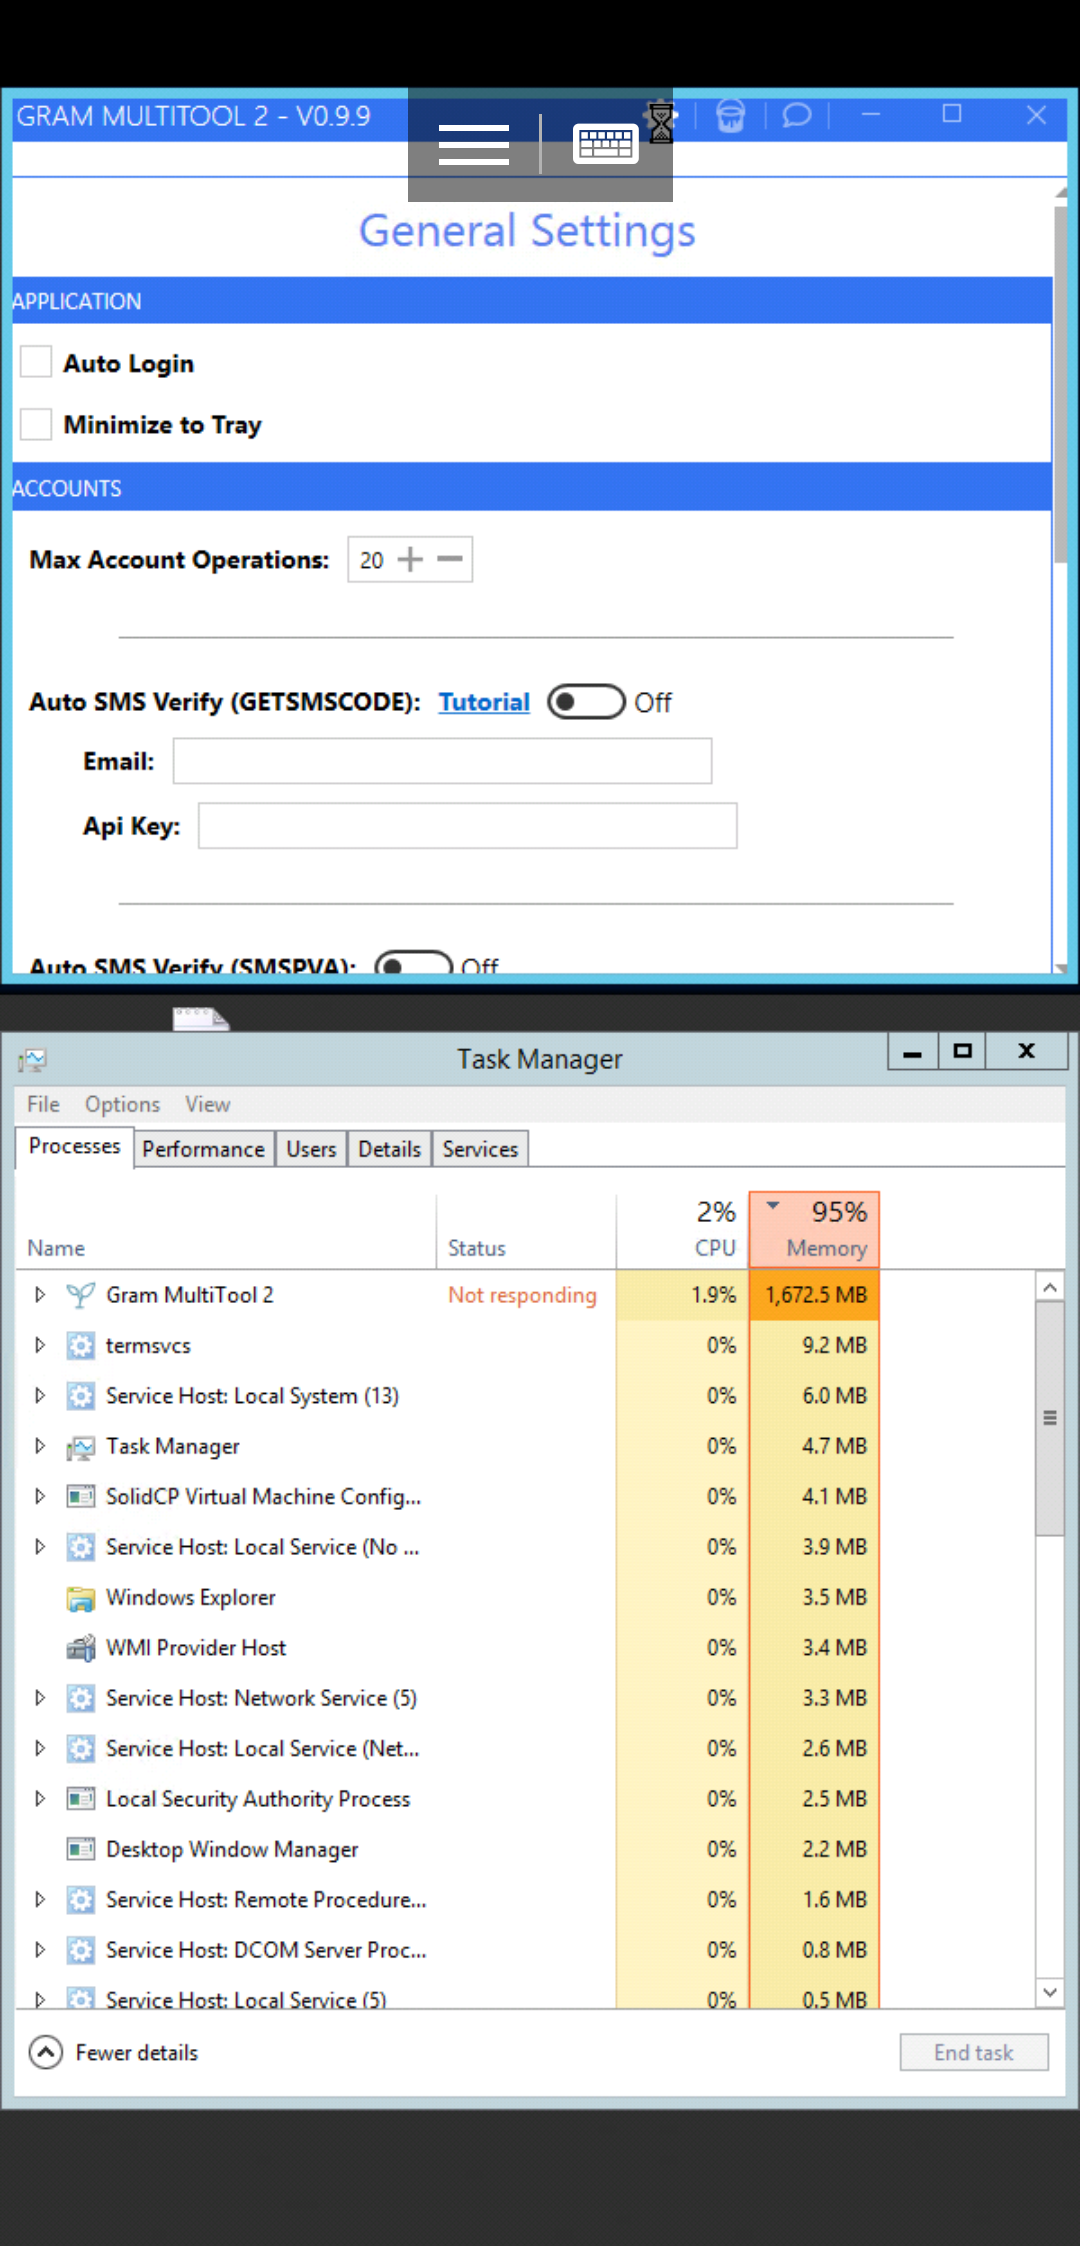Click the Api Key input field
Screen dimensions: 1080x2246
point(467,826)
